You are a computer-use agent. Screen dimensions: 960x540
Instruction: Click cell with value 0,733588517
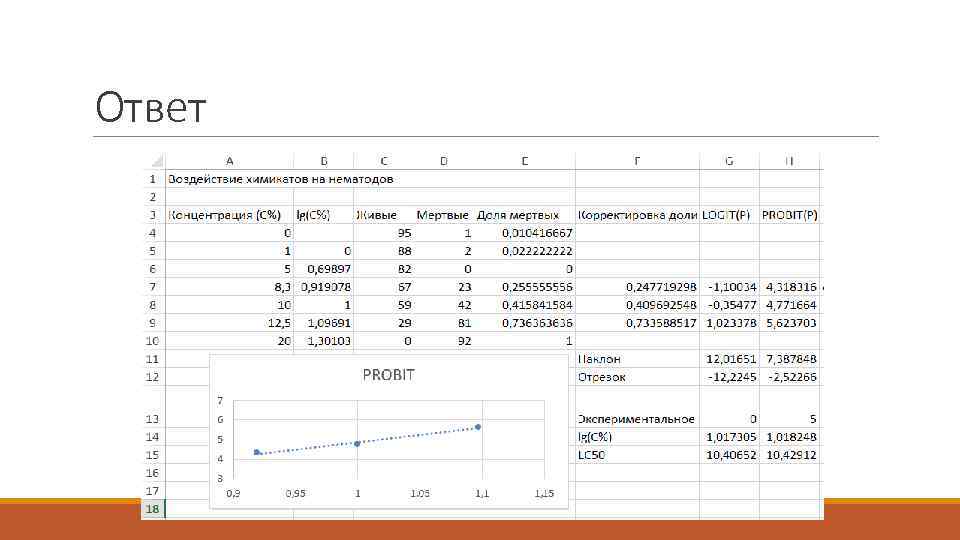(637, 323)
